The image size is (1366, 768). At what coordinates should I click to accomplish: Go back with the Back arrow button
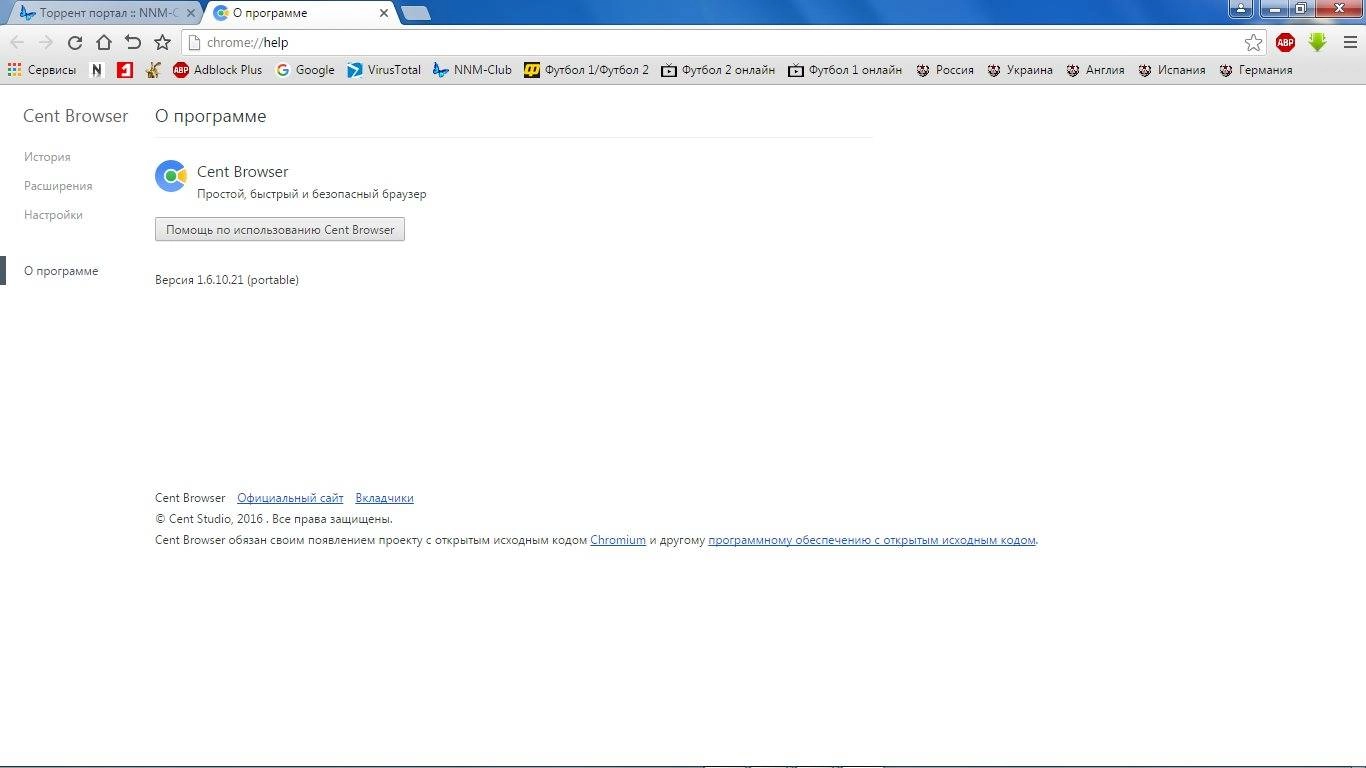click(x=17, y=42)
